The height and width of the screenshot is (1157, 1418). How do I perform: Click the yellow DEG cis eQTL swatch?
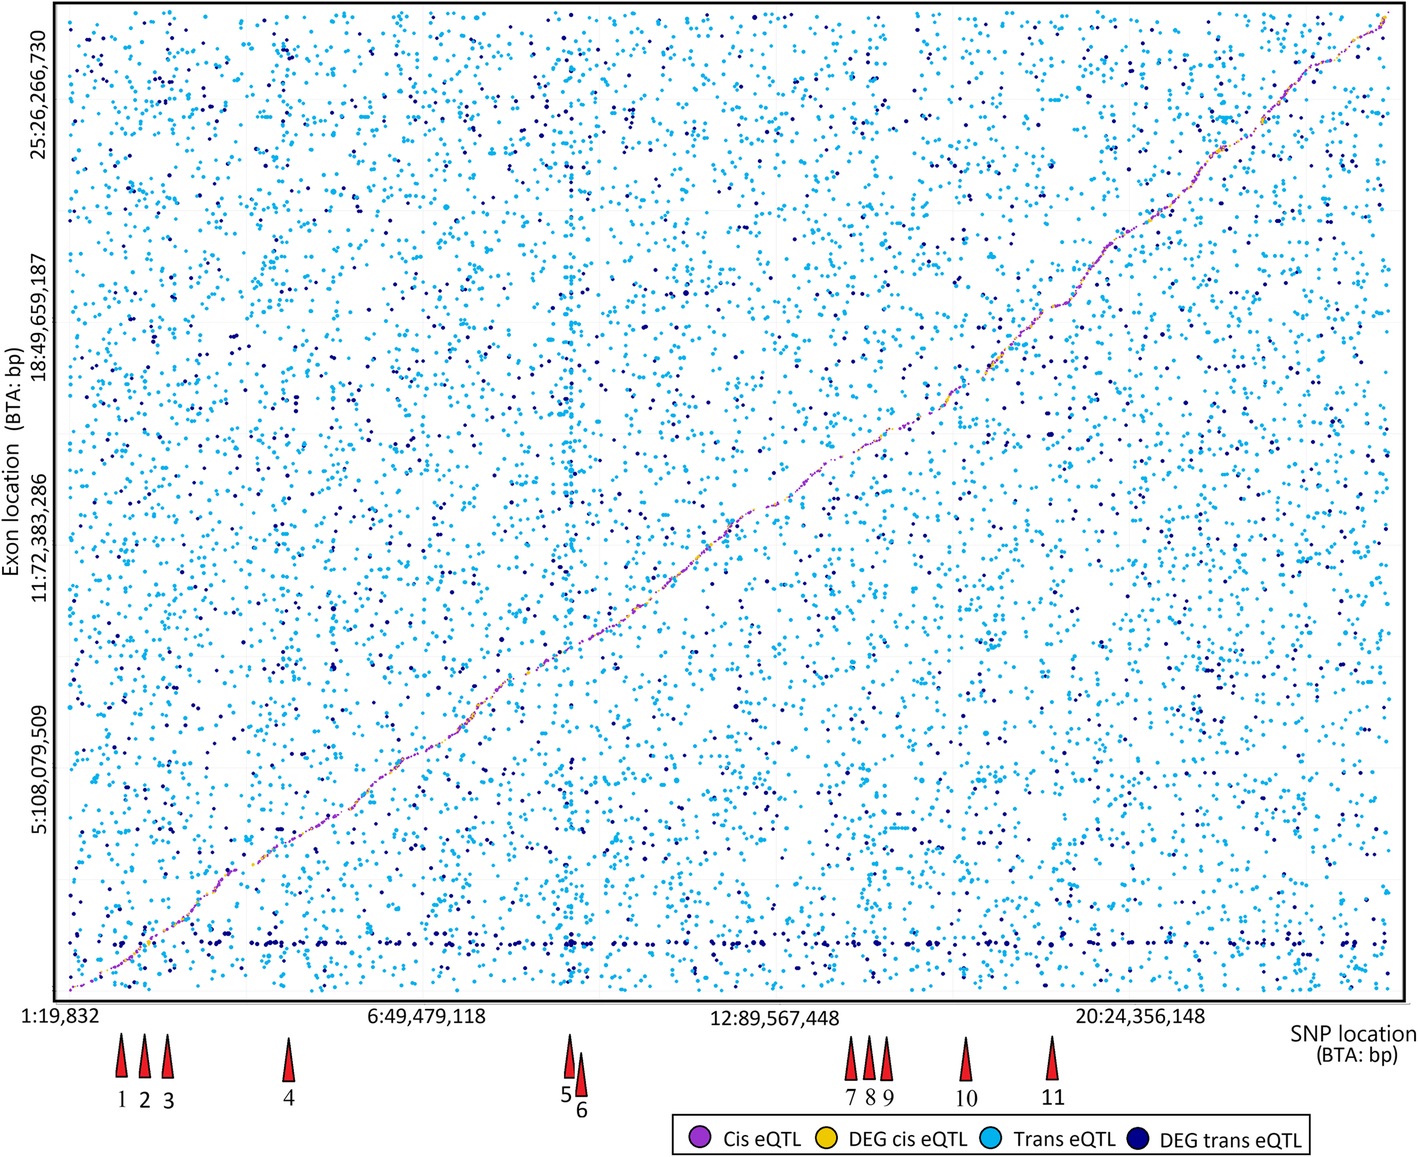pos(826,1137)
